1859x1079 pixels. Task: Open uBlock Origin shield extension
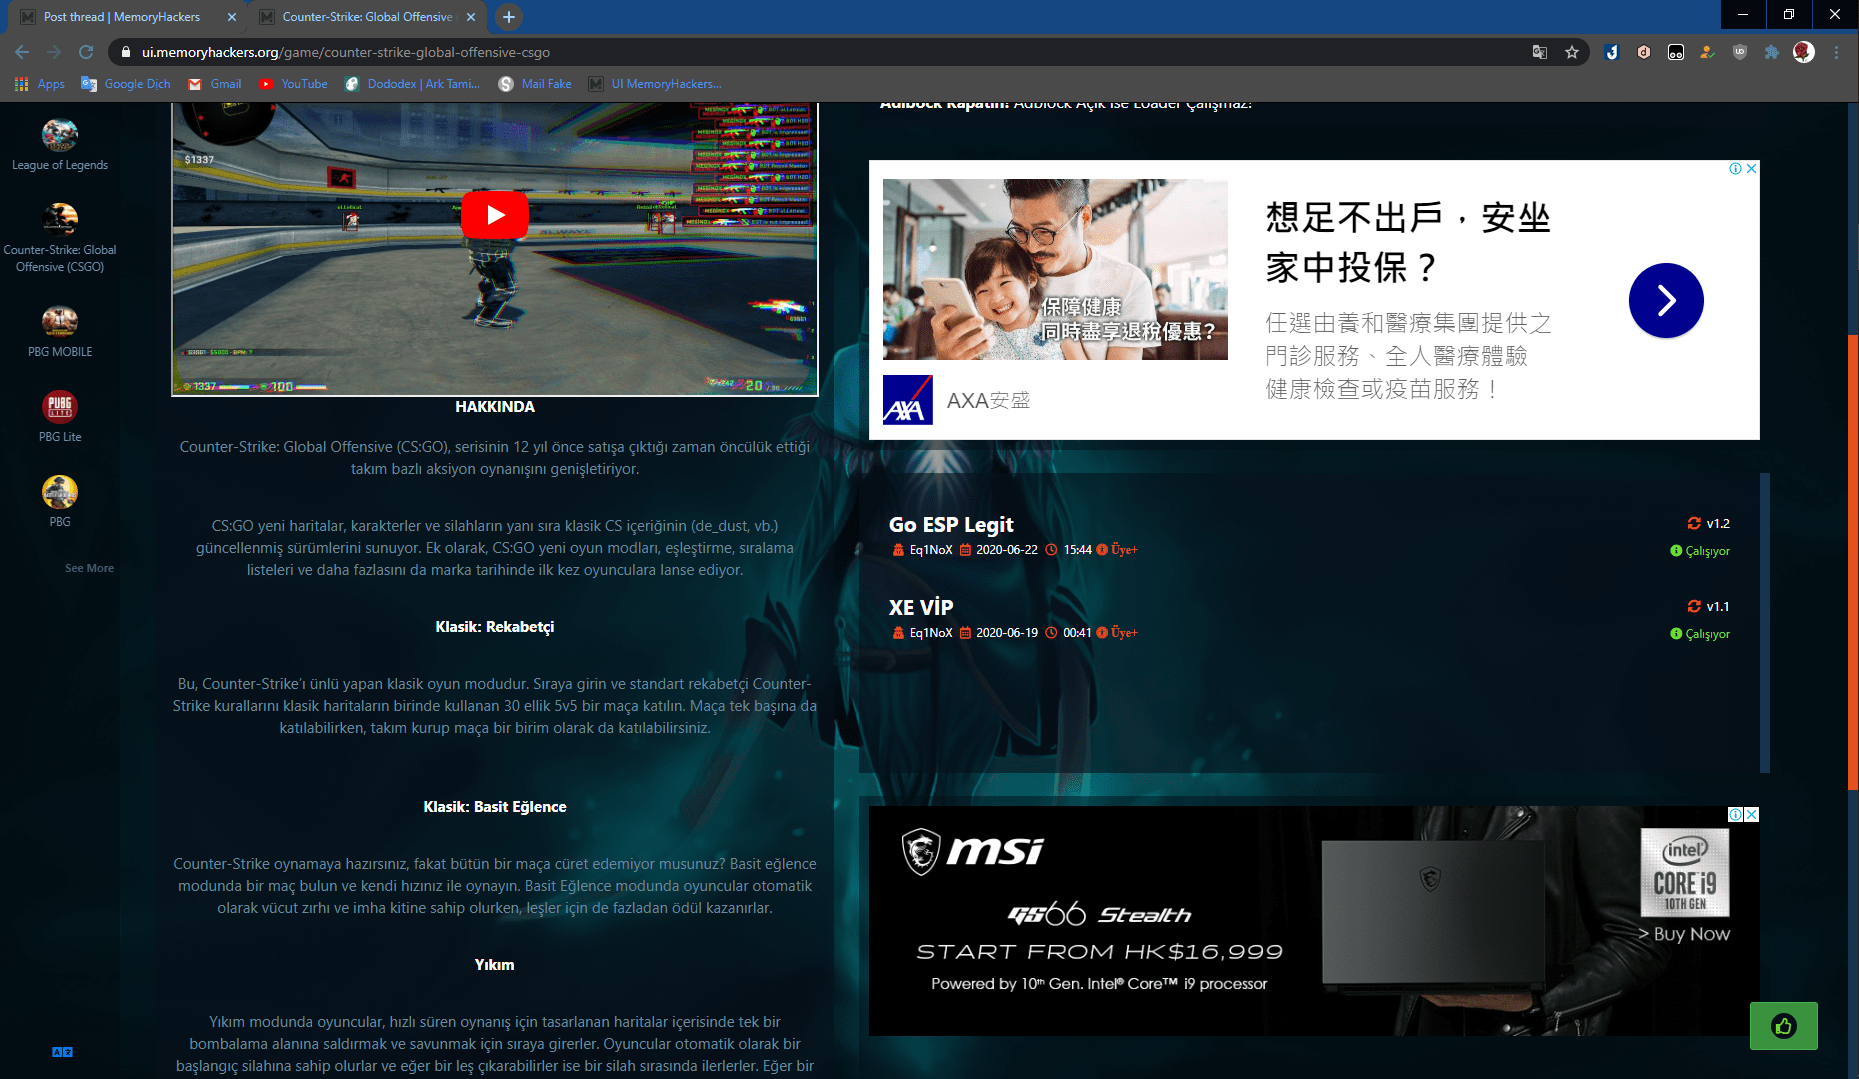click(x=1740, y=52)
